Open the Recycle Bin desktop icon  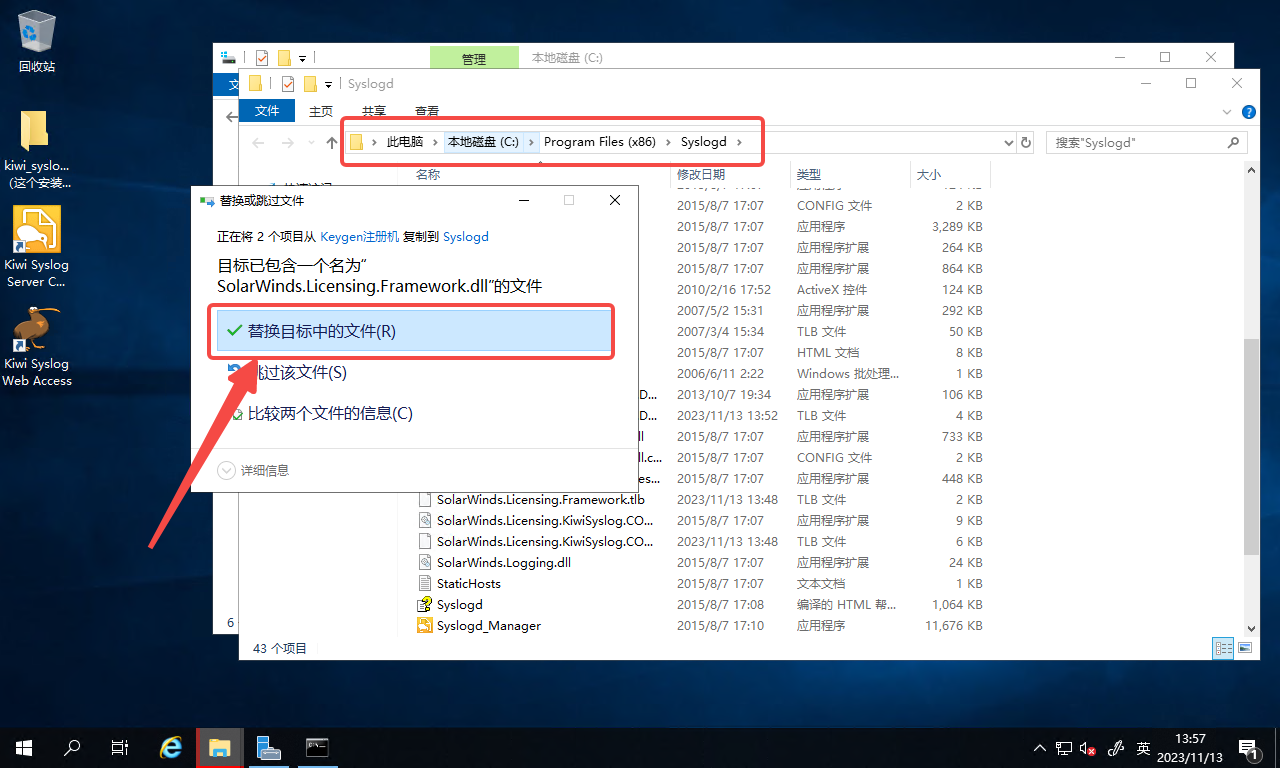click(x=36, y=42)
